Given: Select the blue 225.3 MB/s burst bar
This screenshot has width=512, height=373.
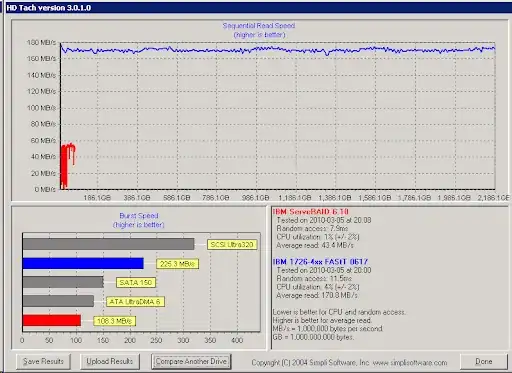Looking at the screenshot, I should (83, 263).
